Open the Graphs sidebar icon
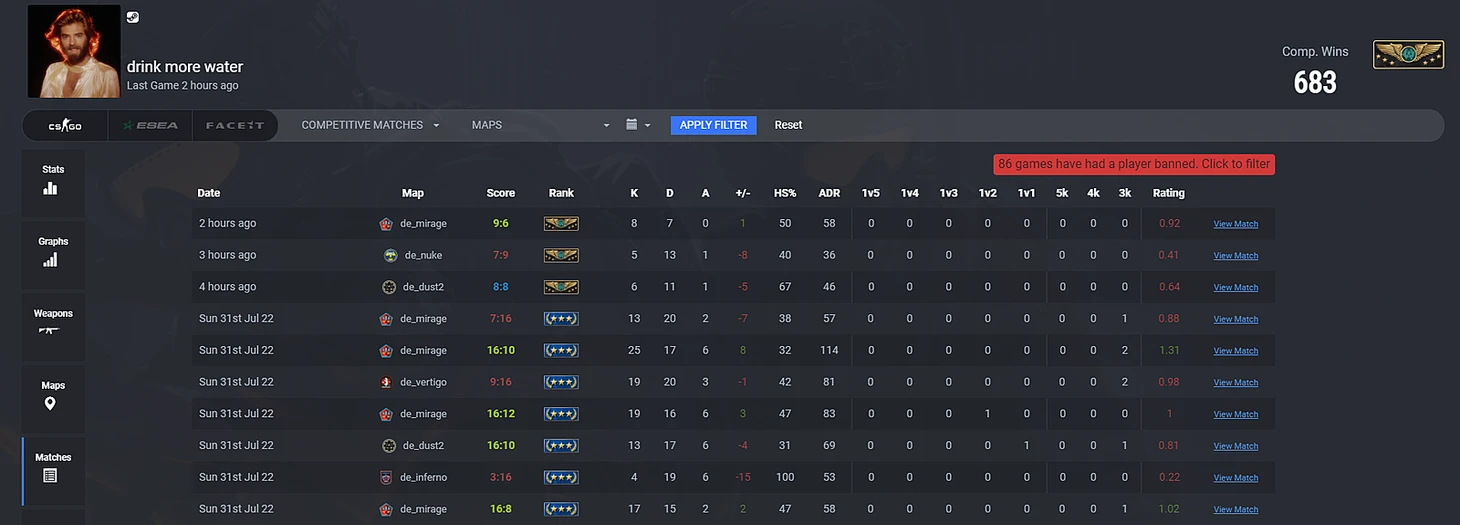 point(50,259)
